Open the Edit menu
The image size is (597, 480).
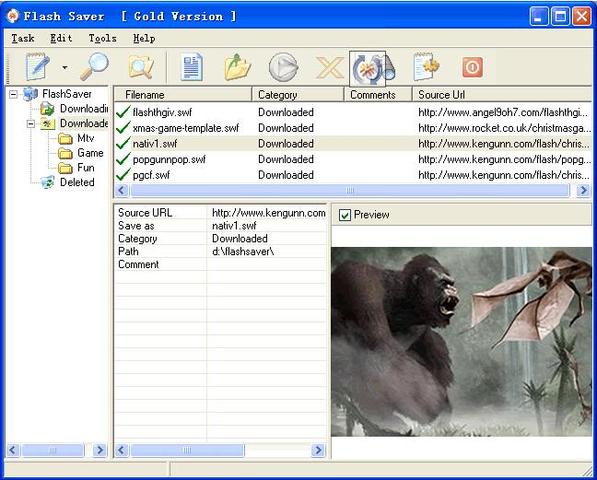[x=61, y=38]
